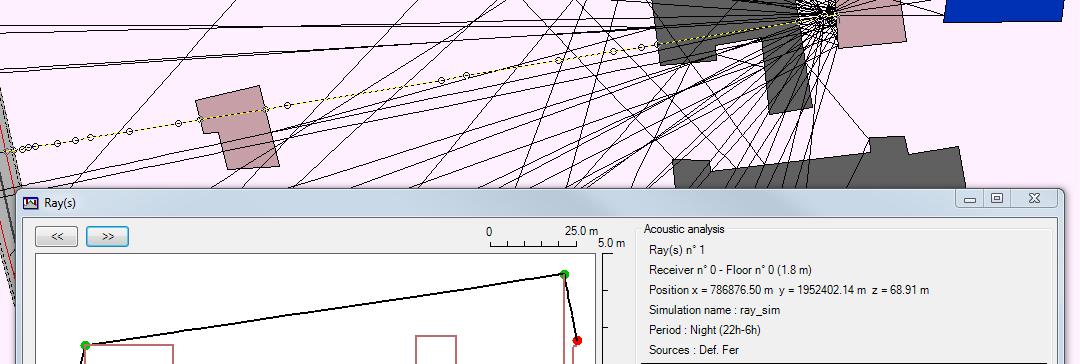This screenshot has height=364, width=1080.
Task: Click the blue building on the map
Action: 1004,10
